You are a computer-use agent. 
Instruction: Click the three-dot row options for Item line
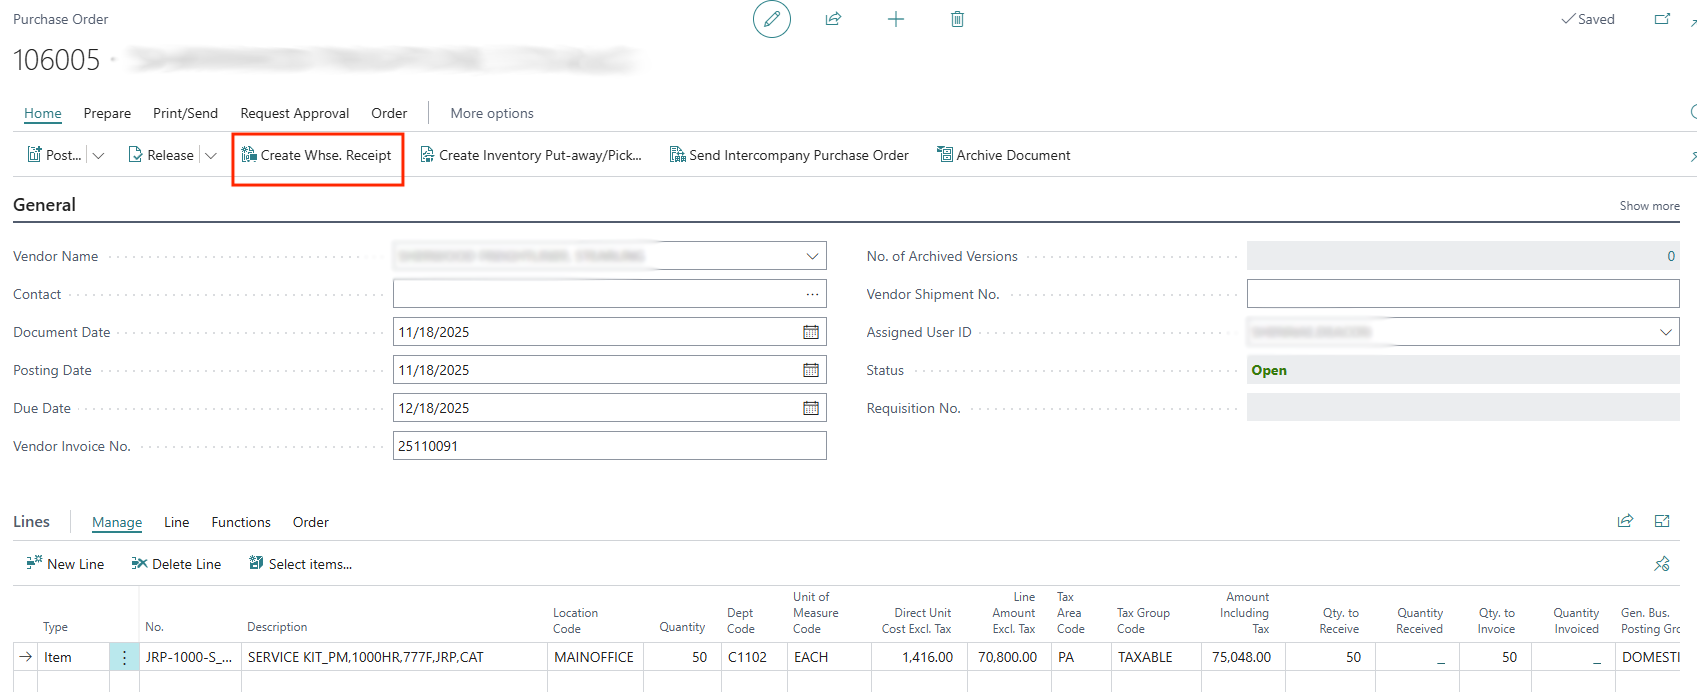pyautogui.click(x=124, y=657)
